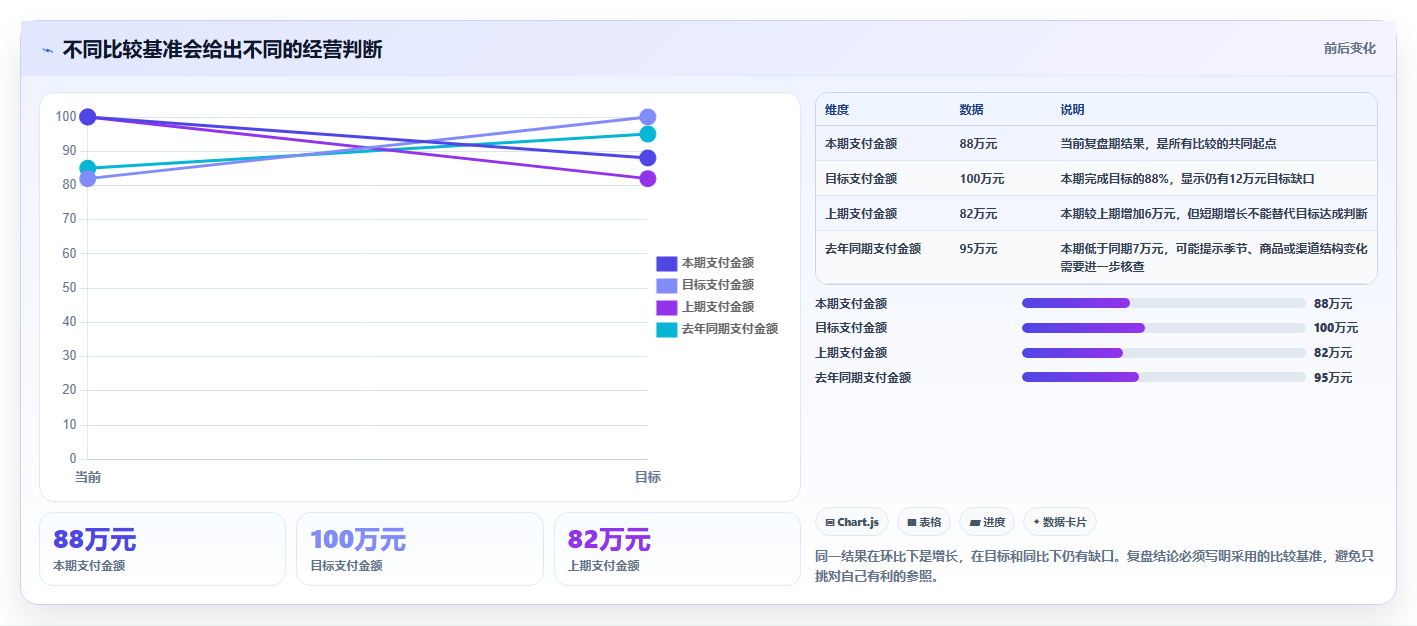Click the 目标 x-axis label

[x=647, y=477]
